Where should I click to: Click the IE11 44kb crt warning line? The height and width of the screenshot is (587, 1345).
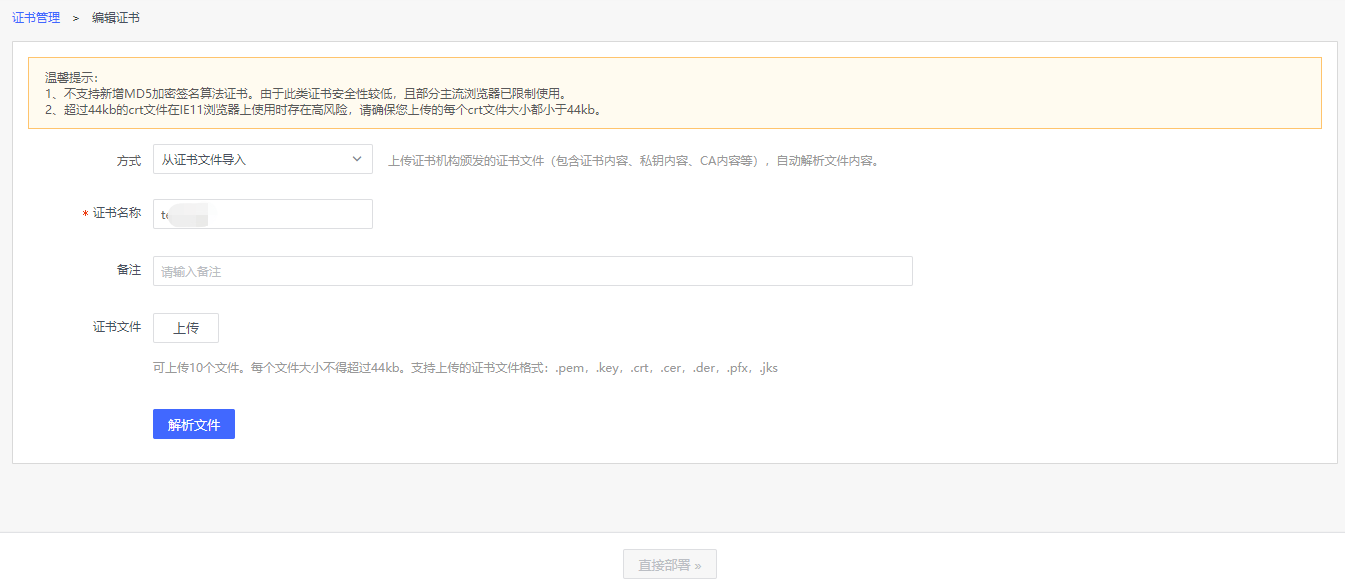tap(322, 110)
